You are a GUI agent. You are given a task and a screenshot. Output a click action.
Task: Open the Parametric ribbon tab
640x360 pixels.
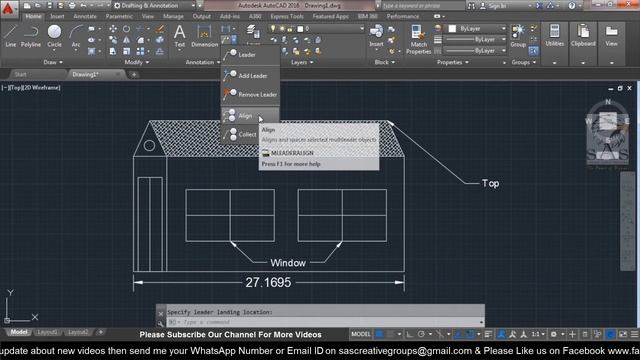tap(119, 16)
